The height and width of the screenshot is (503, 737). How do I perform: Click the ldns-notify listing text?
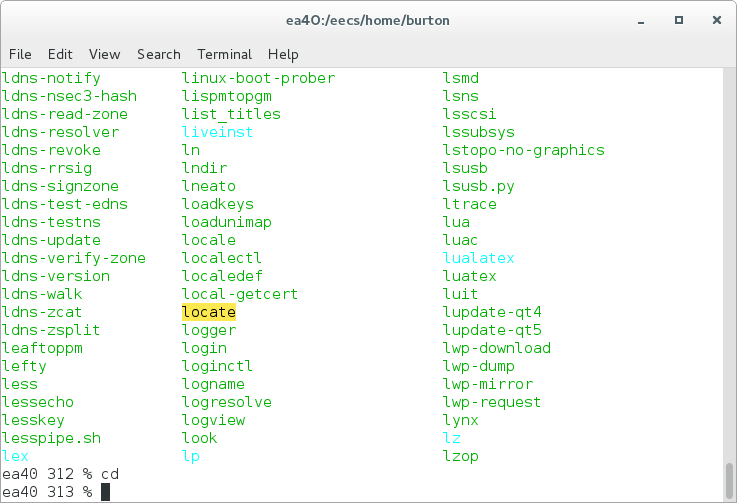[51, 78]
